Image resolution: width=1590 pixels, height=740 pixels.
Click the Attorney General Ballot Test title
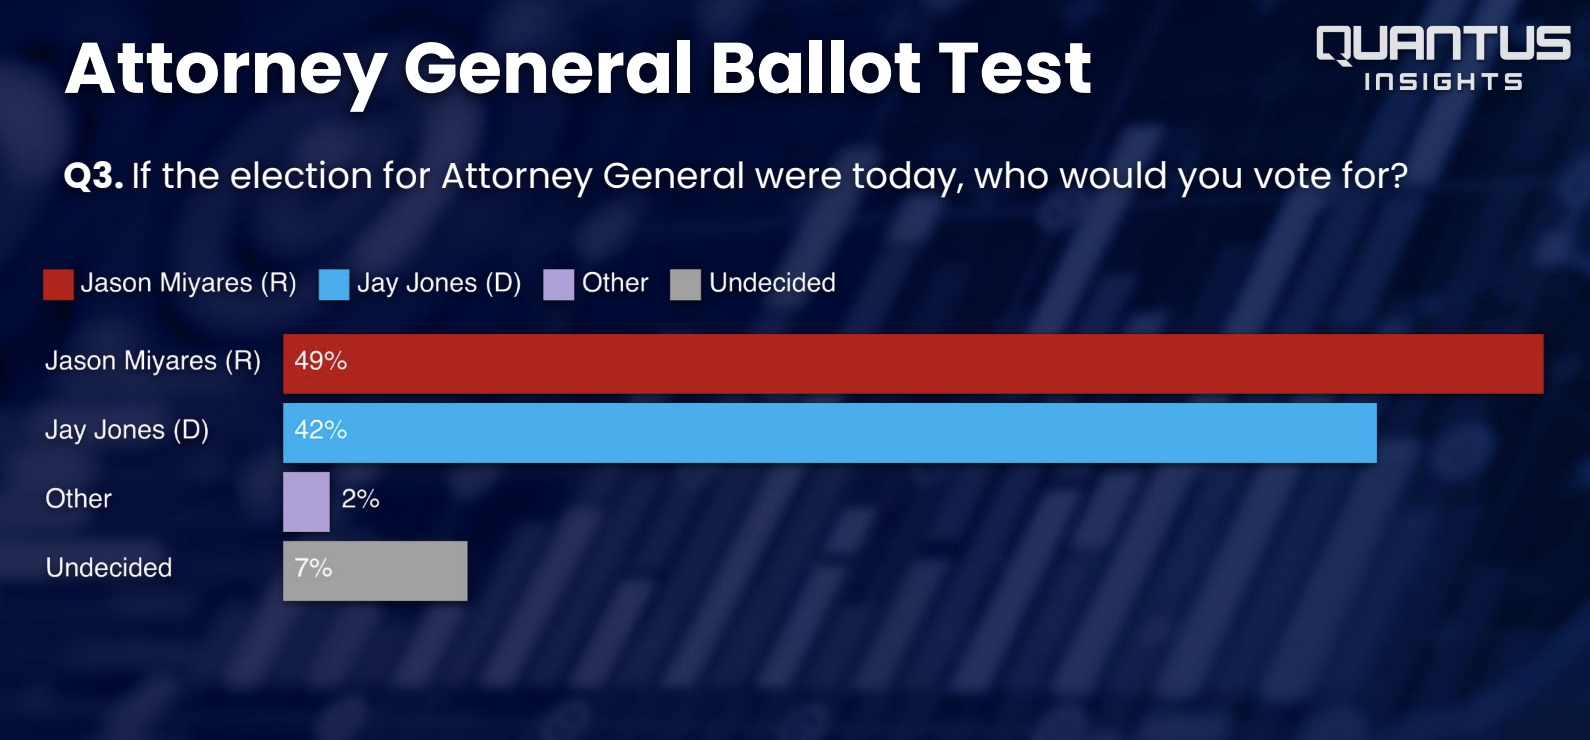point(578,69)
